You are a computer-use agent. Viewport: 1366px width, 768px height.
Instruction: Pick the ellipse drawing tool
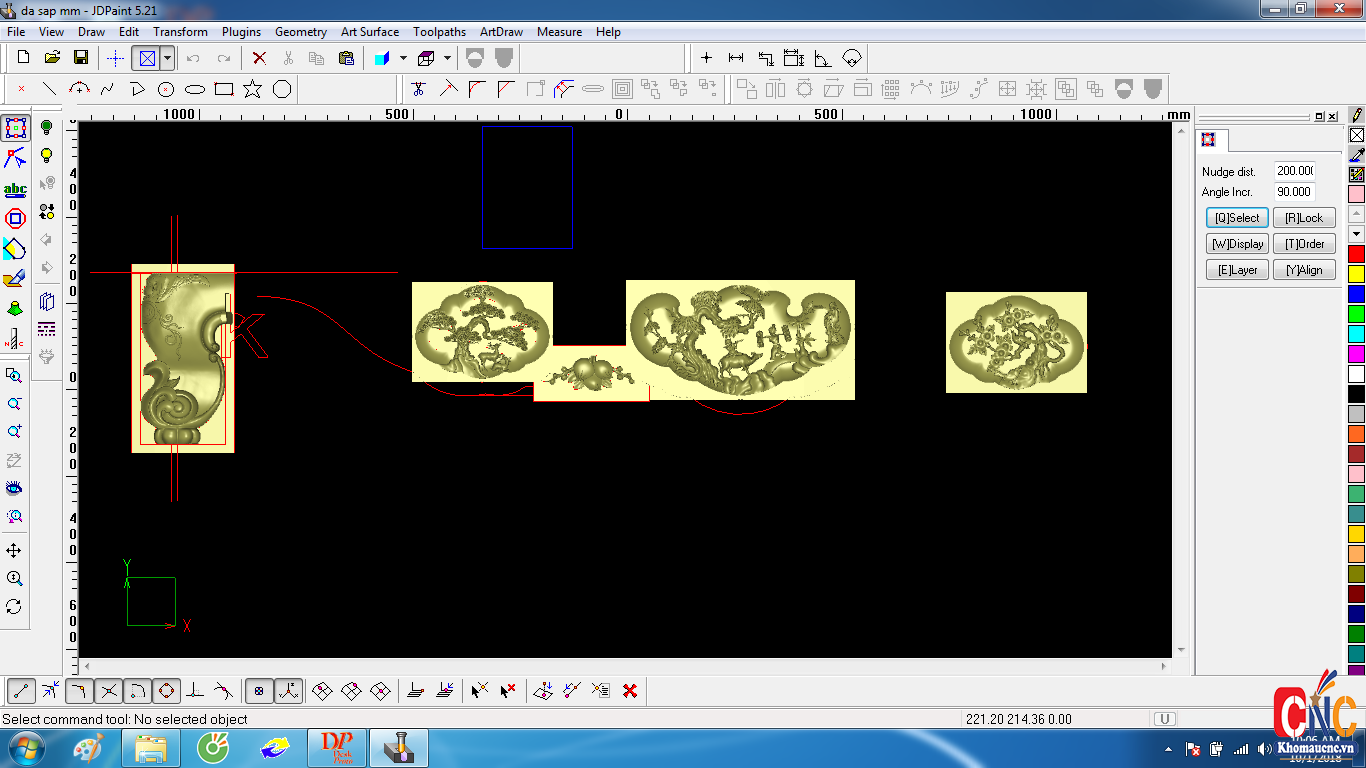tap(195, 89)
